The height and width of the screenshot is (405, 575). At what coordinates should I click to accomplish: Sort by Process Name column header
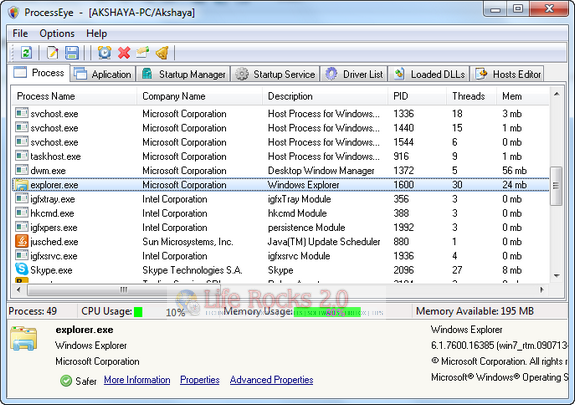[74, 96]
